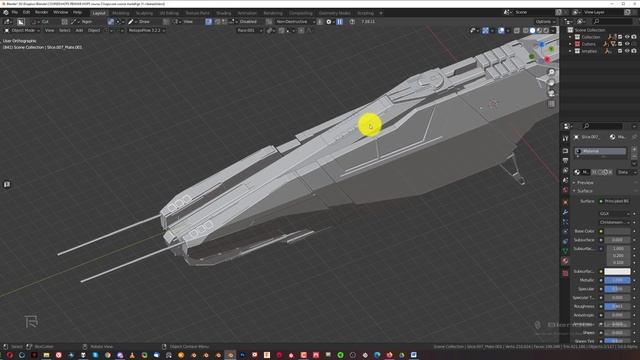Disable Collection in renders via camera icon
The height and width of the screenshot is (360, 640).
[634, 37]
